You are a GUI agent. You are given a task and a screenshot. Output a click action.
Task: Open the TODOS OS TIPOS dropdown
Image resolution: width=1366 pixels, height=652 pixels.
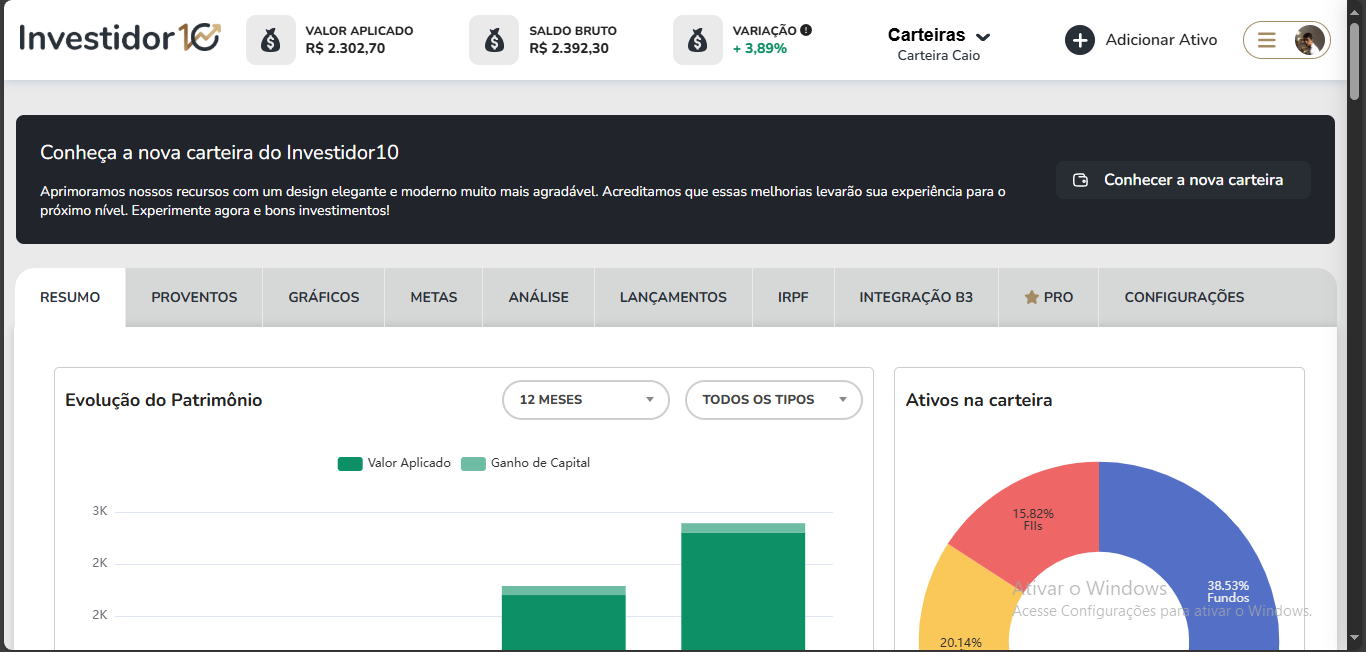click(773, 400)
